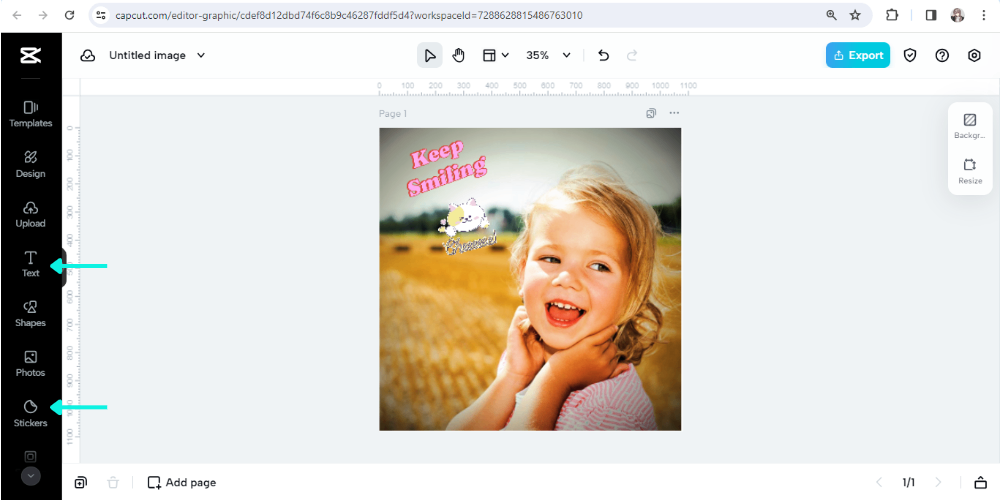Image resolution: width=1000 pixels, height=500 pixels.
Task: Open the settings hexagon icon
Action: [974, 55]
